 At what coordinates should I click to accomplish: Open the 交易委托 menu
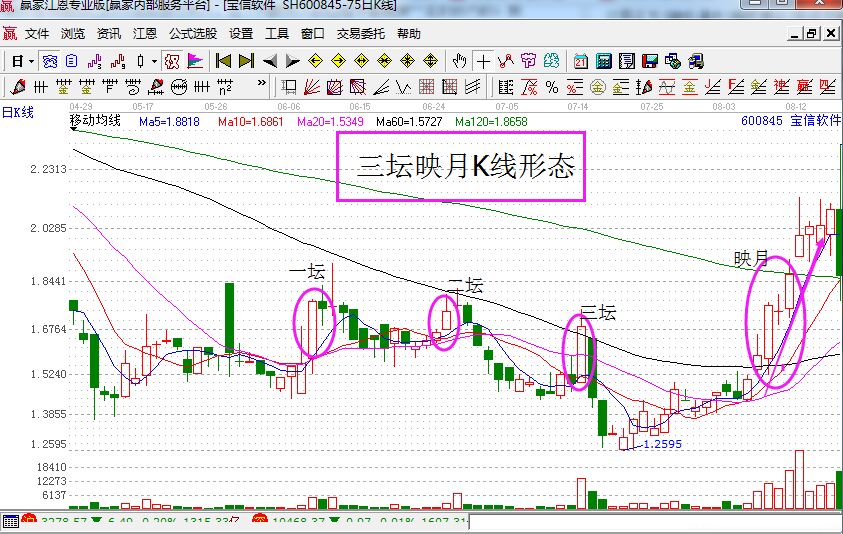[362, 34]
